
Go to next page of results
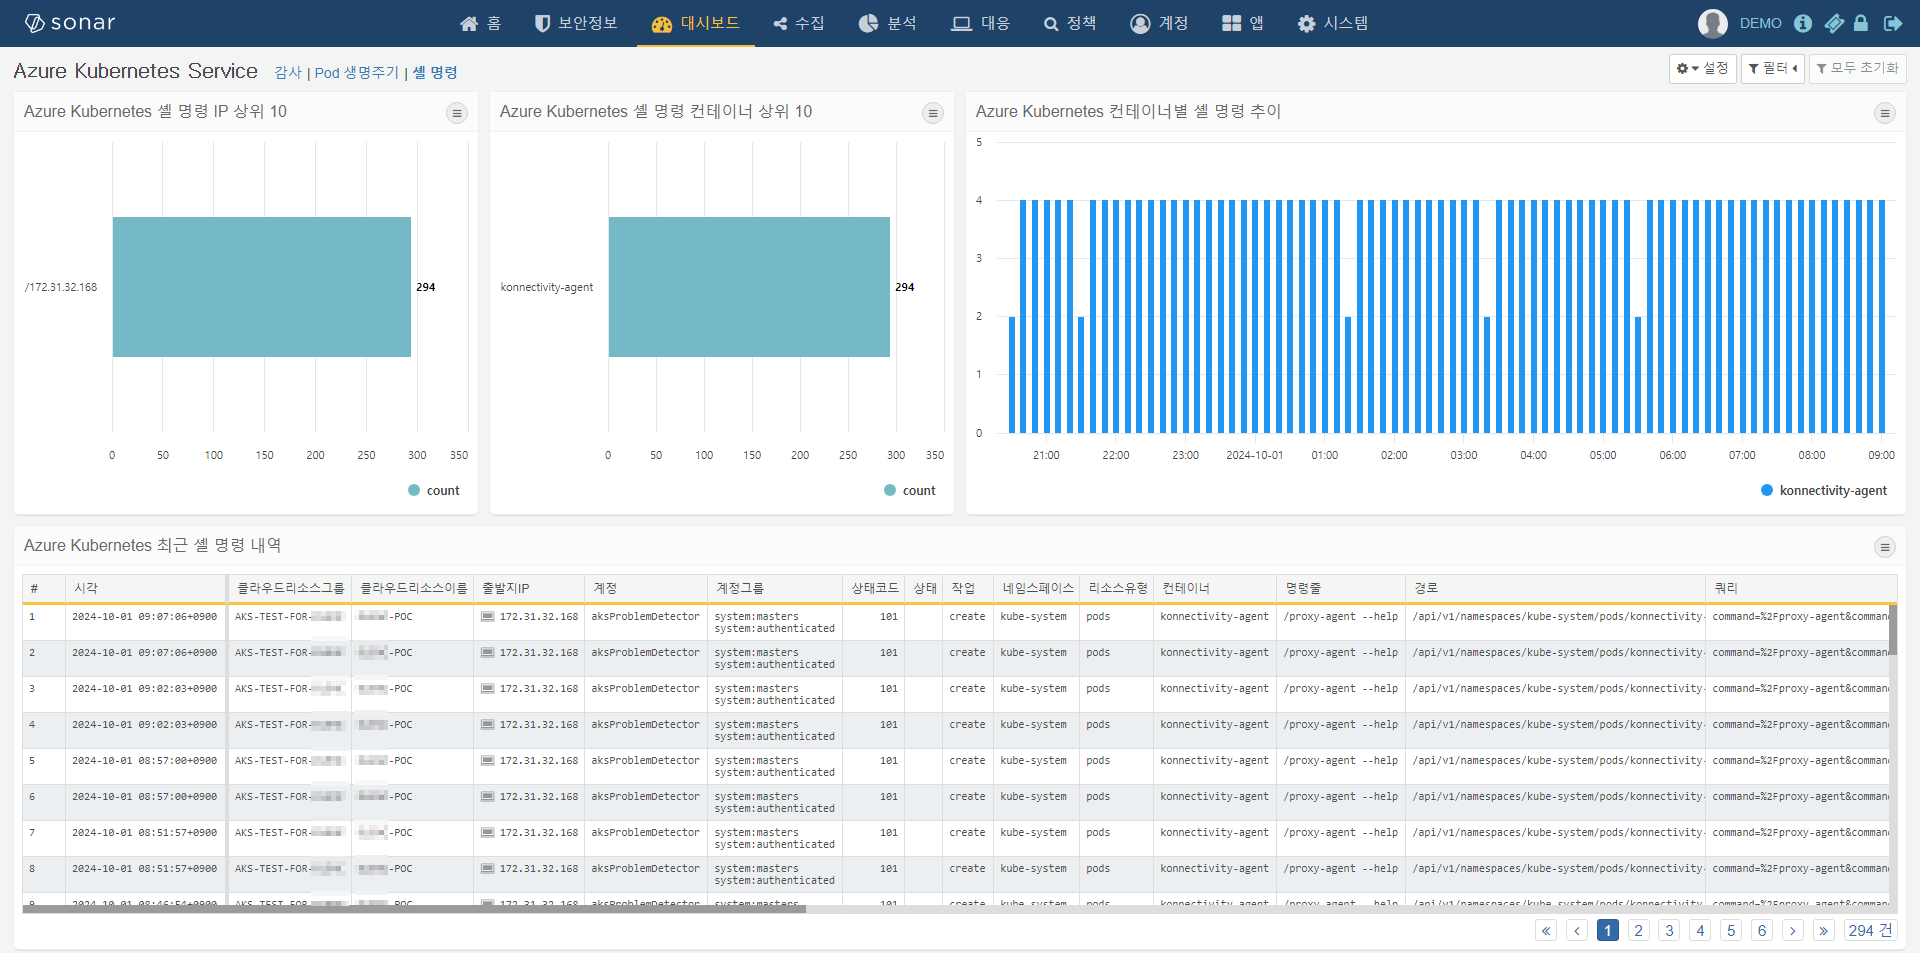click(1793, 931)
